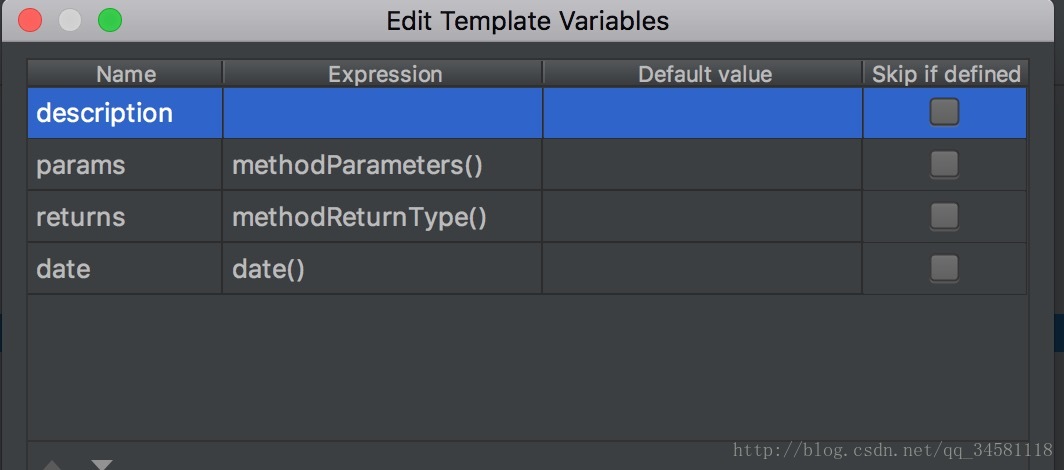Click Default value field for date
The image size is (1064, 470).
[x=702, y=269]
